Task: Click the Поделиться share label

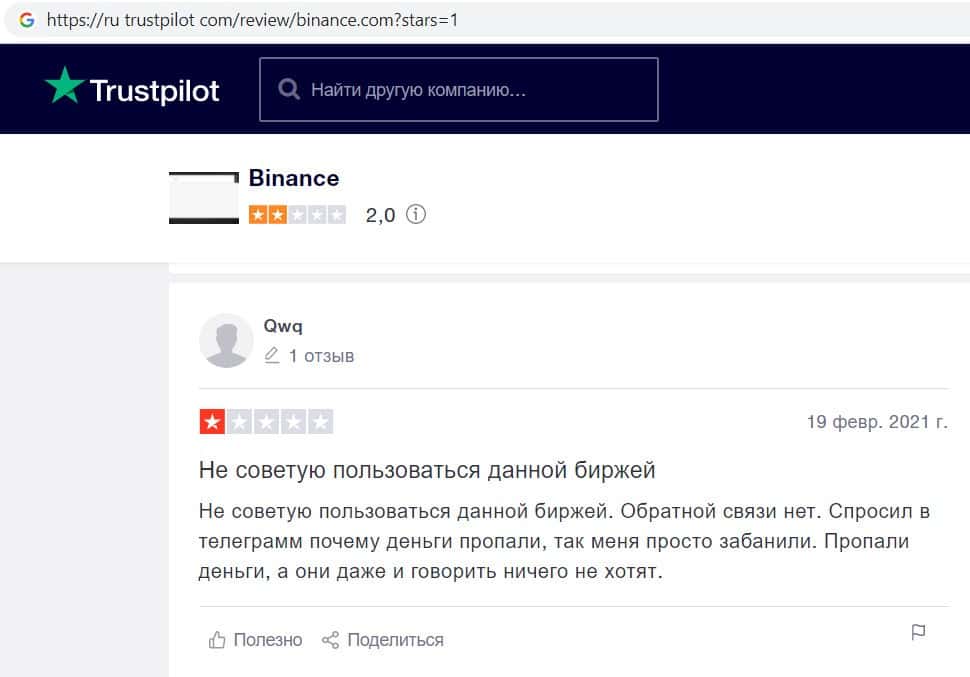Action: (x=395, y=639)
